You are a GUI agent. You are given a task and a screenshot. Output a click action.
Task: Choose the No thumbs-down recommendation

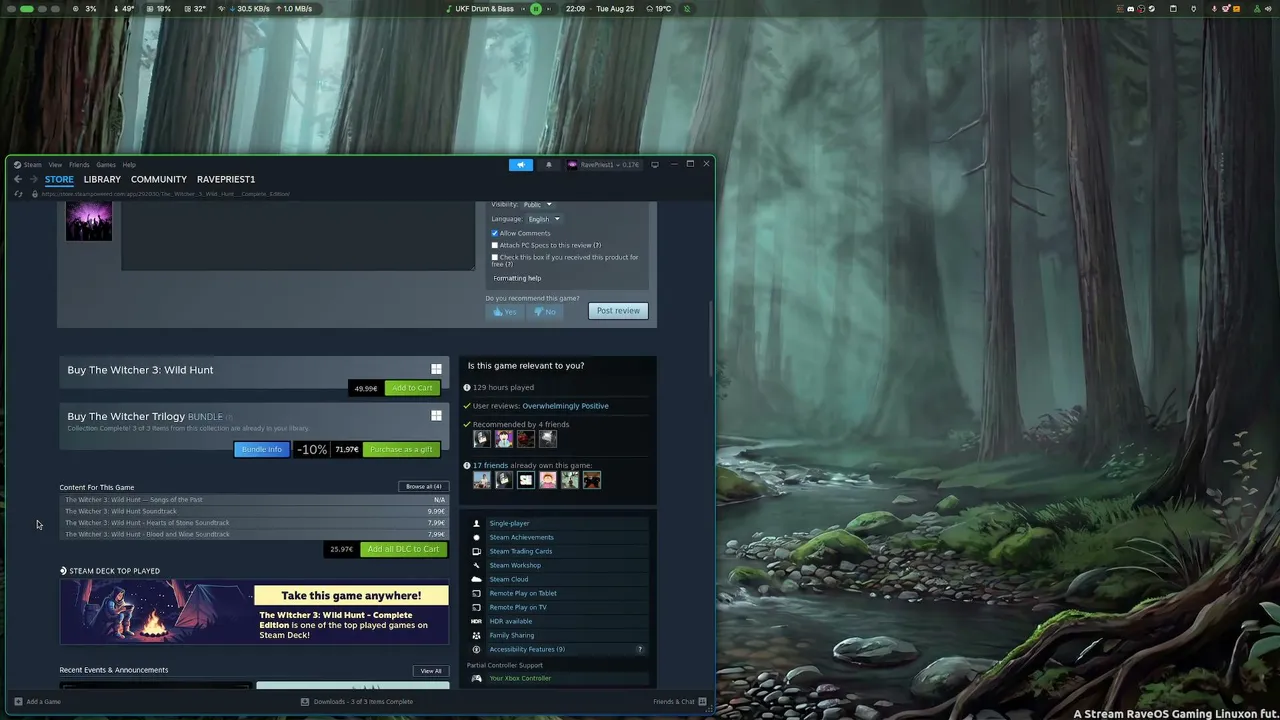coord(544,312)
